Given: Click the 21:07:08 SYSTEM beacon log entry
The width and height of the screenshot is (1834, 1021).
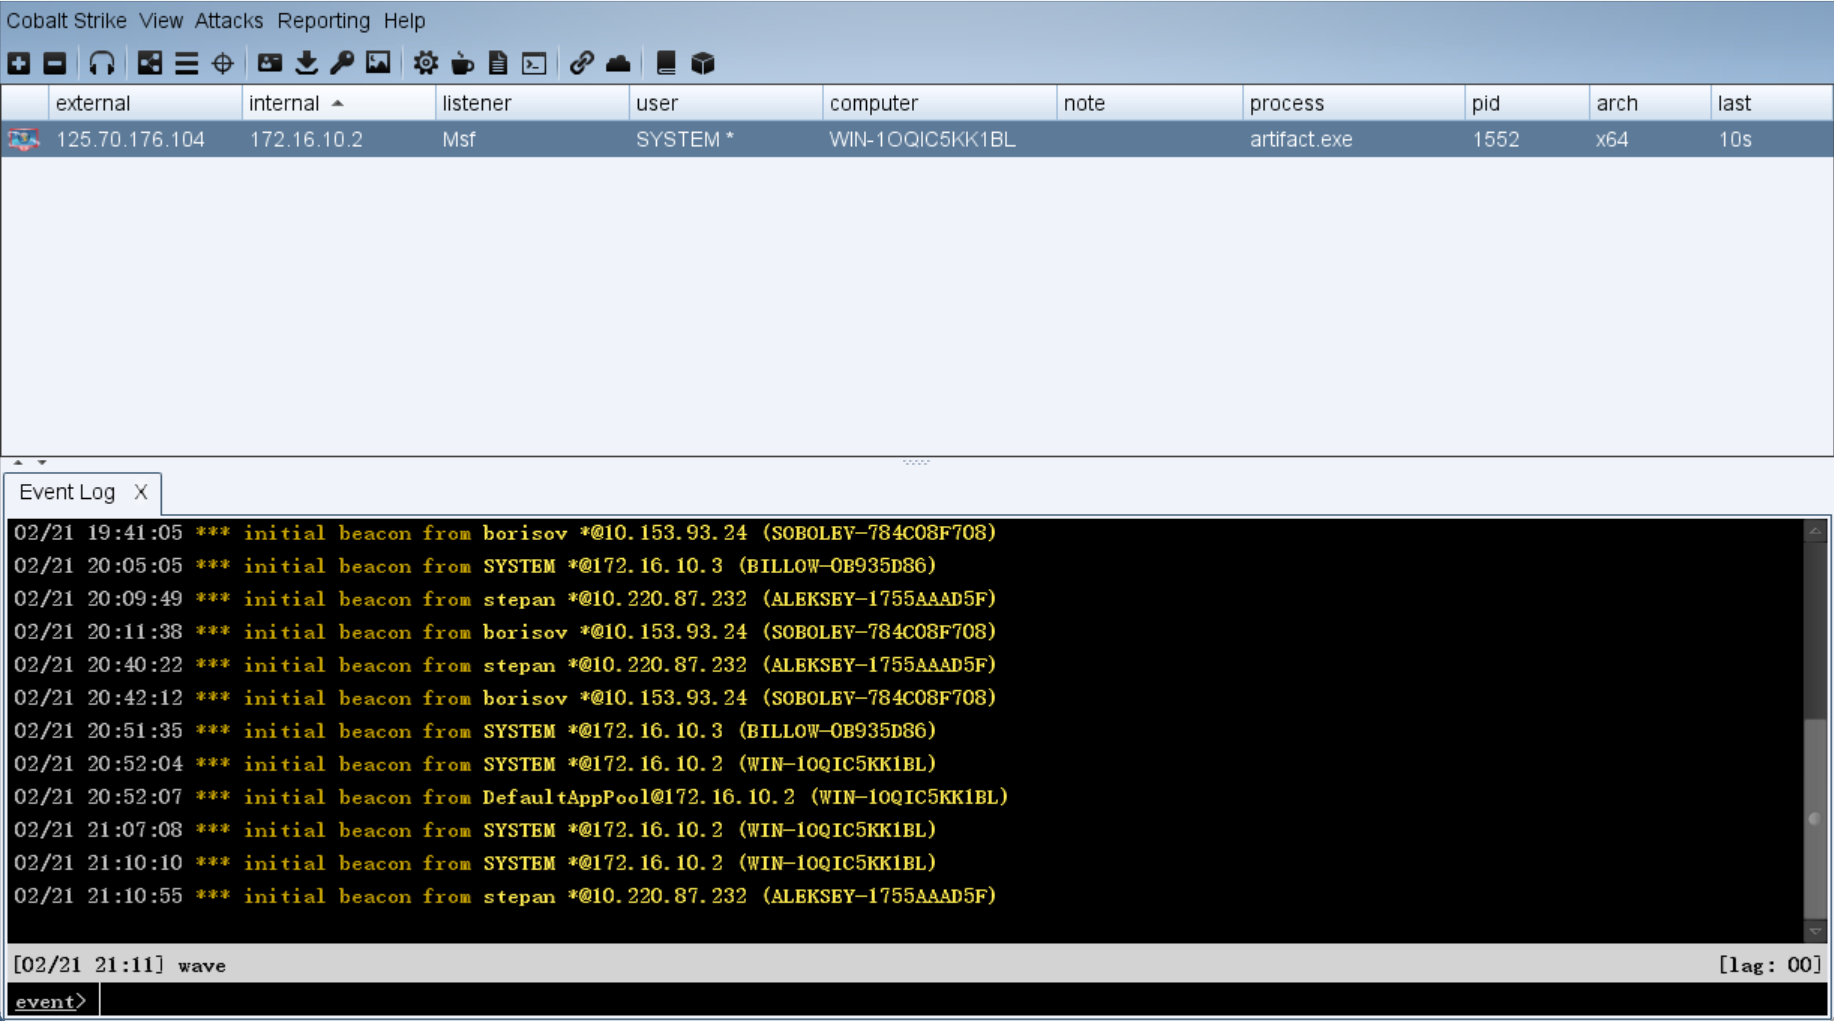Looking at the screenshot, I should pyautogui.click(x=475, y=830).
